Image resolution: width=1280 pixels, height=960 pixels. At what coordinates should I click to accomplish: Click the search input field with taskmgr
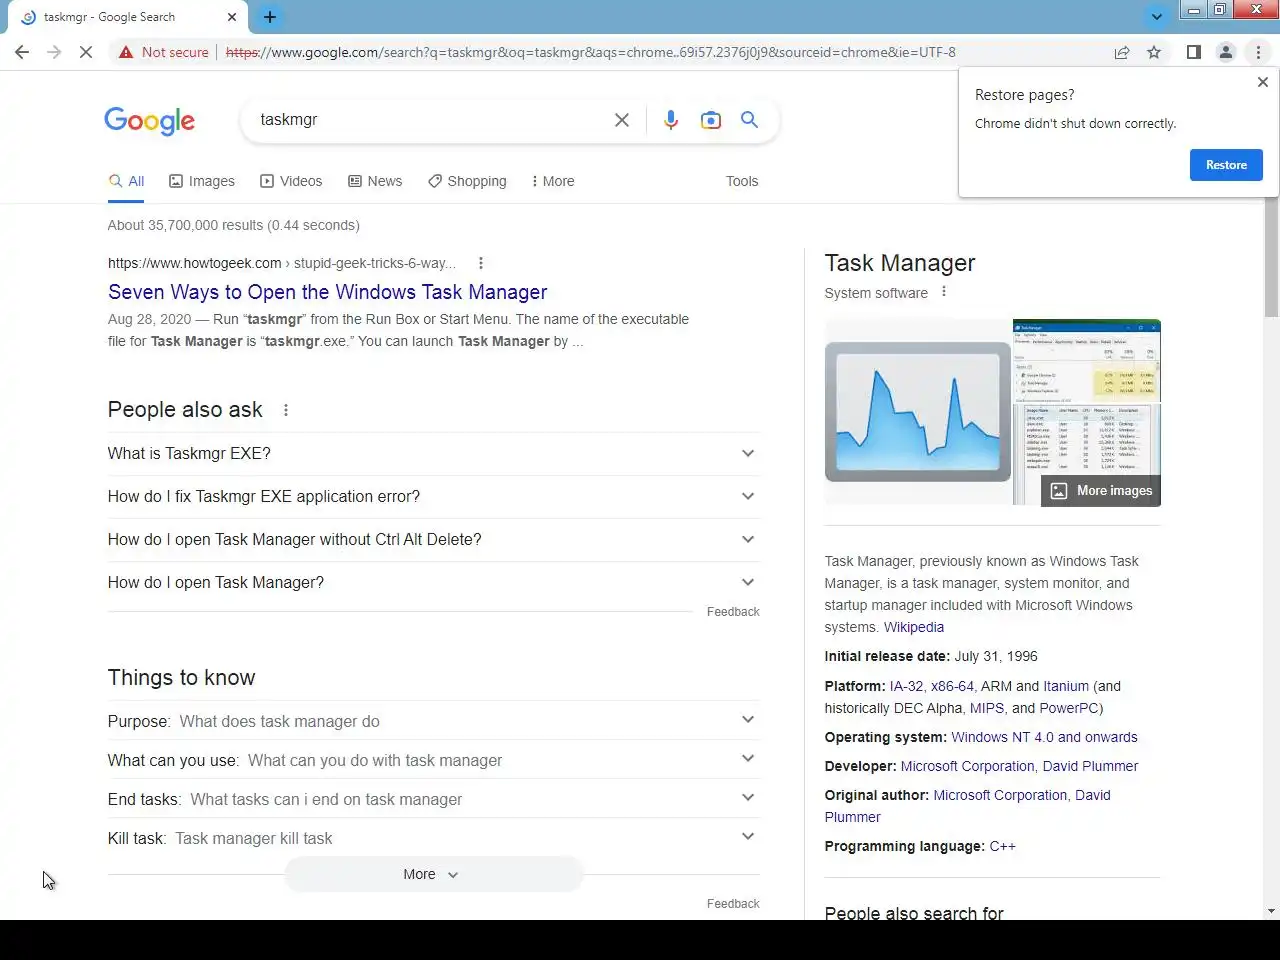(x=430, y=120)
